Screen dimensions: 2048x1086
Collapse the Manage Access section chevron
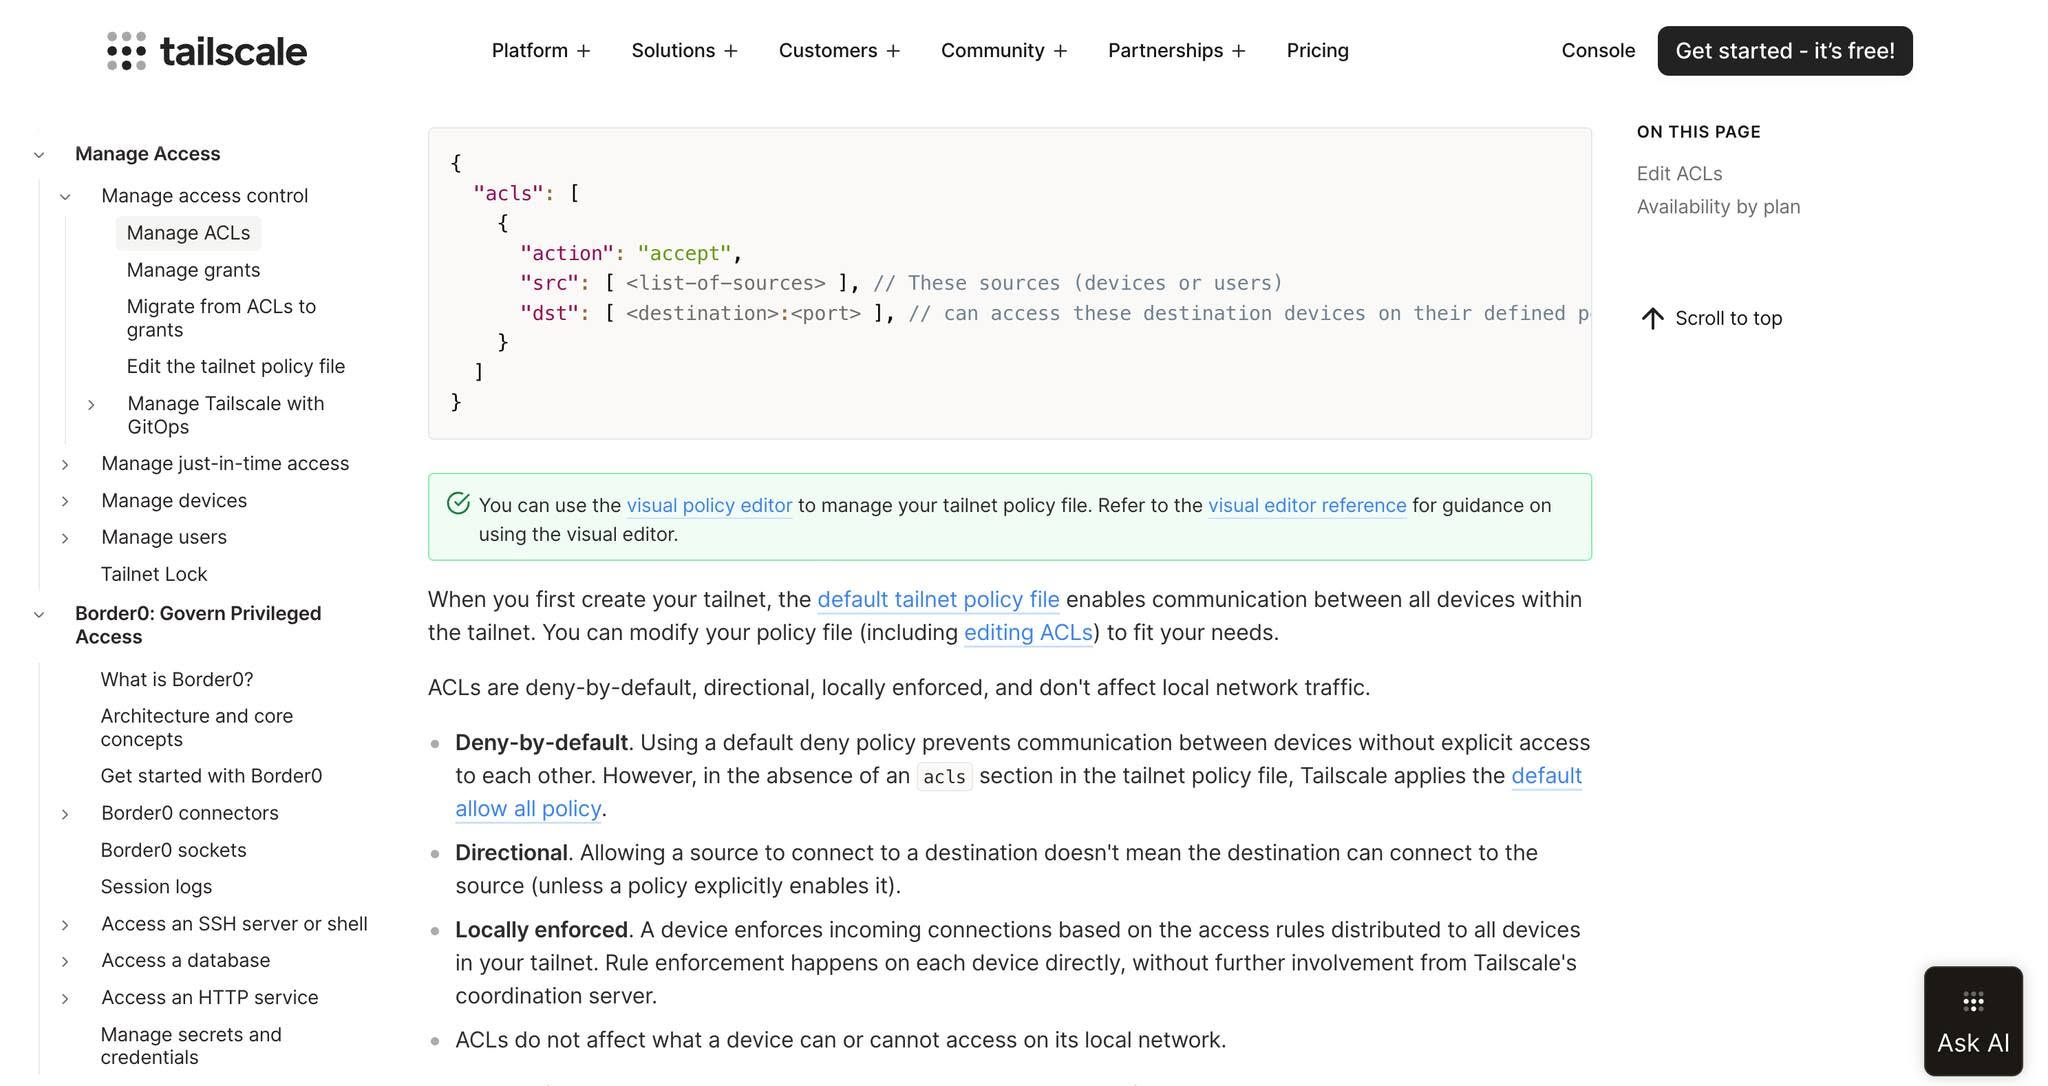click(39, 155)
